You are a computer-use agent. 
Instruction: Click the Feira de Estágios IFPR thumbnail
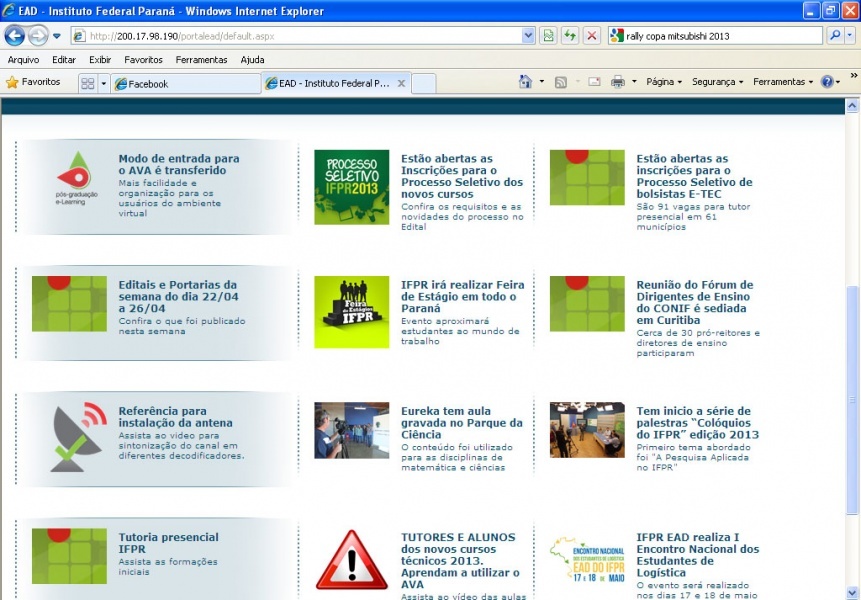click(351, 312)
